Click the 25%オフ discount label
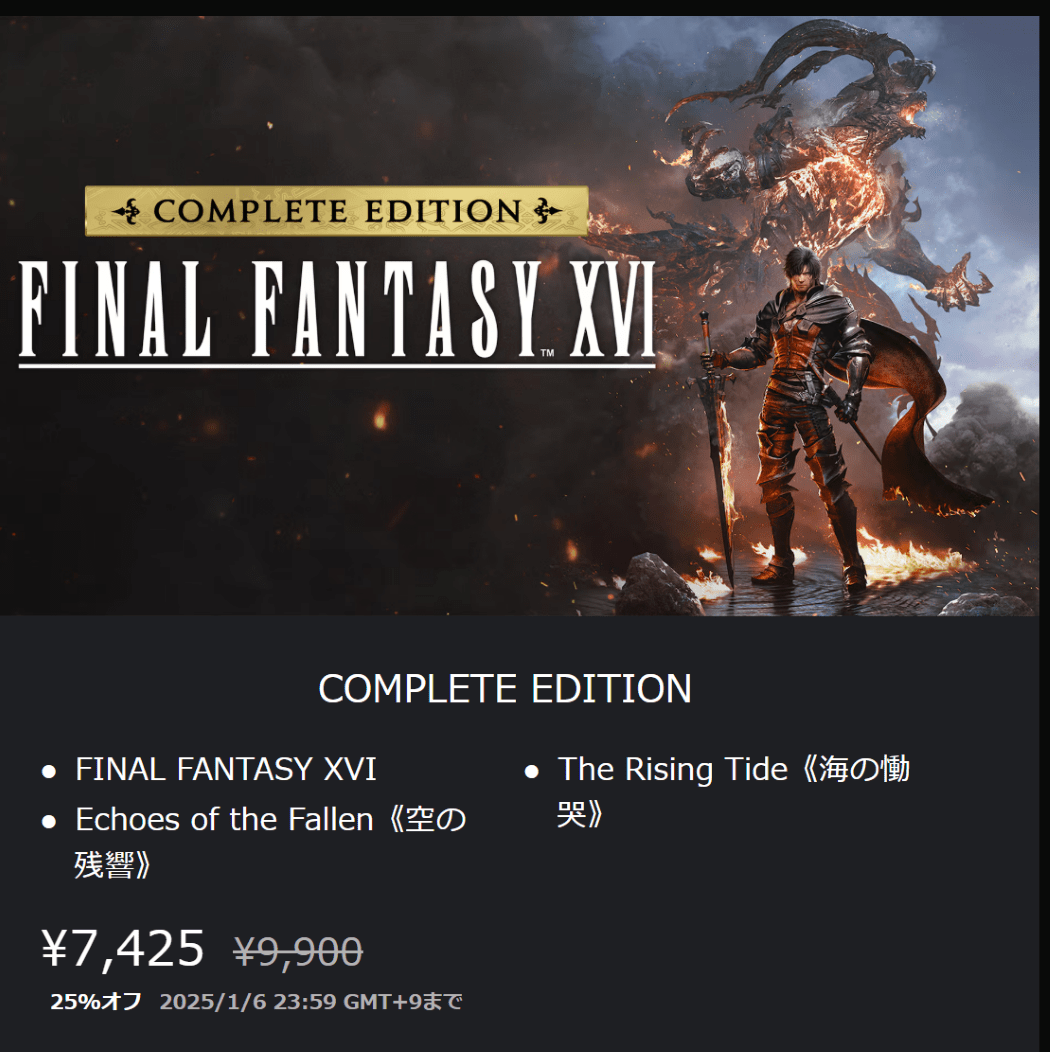The height and width of the screenshot is (1052, 1050). point(96,1001)
